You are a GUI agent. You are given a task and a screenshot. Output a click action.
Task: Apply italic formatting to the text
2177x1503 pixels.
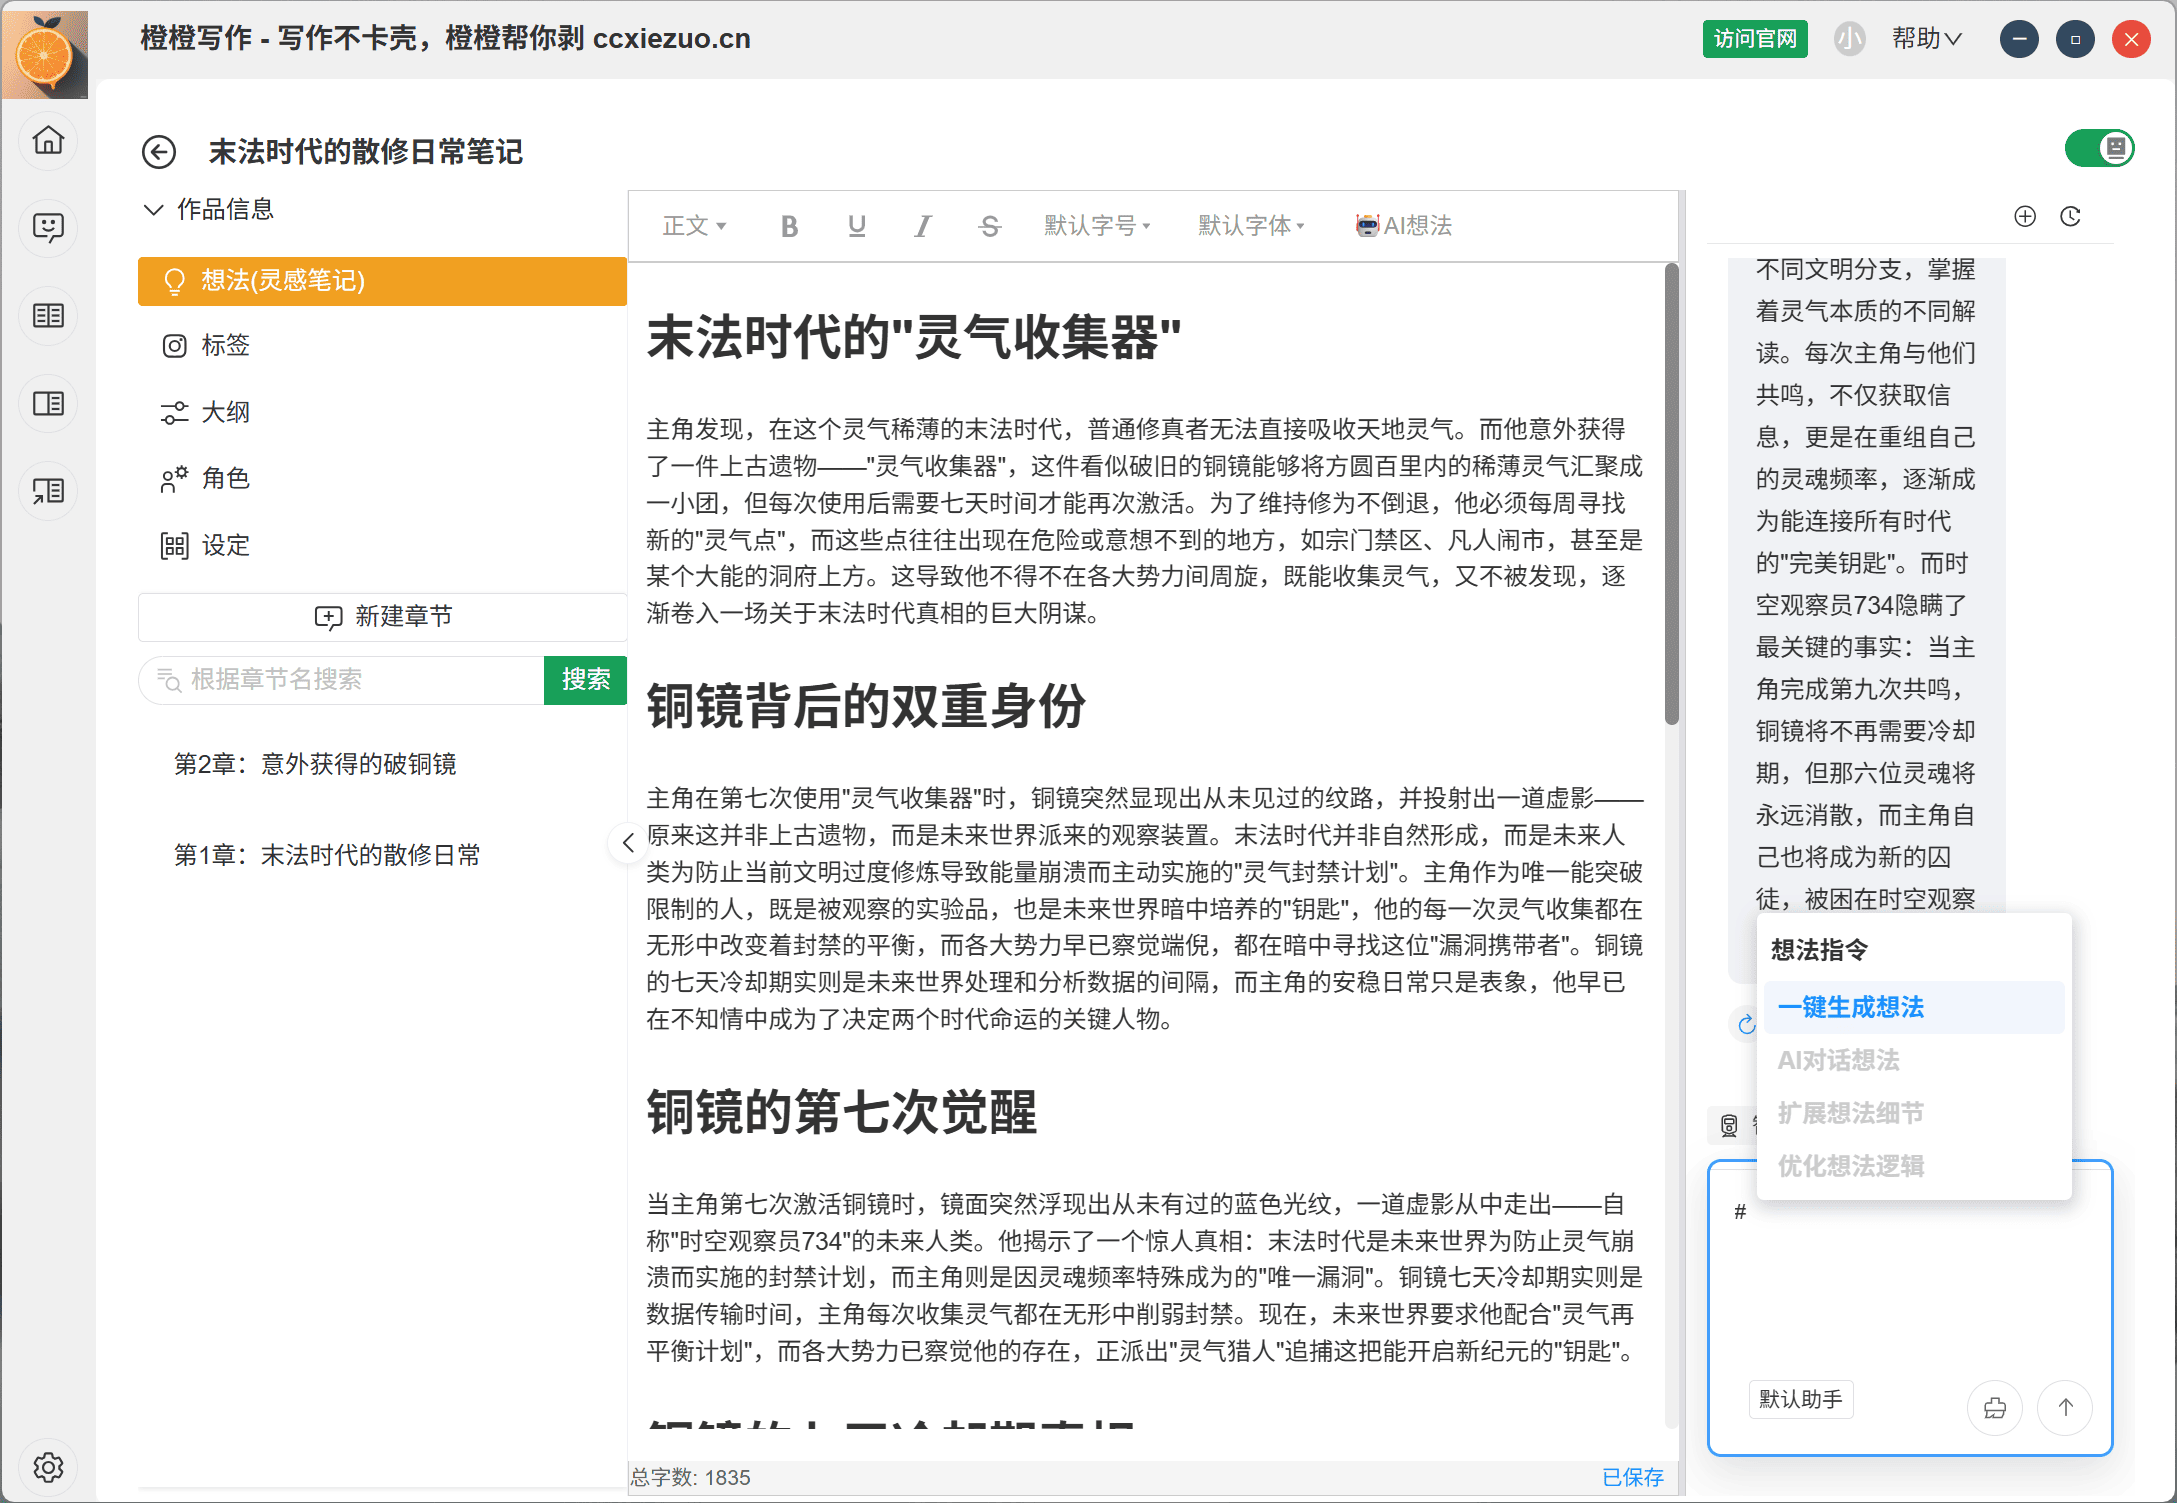click(922, 227)
